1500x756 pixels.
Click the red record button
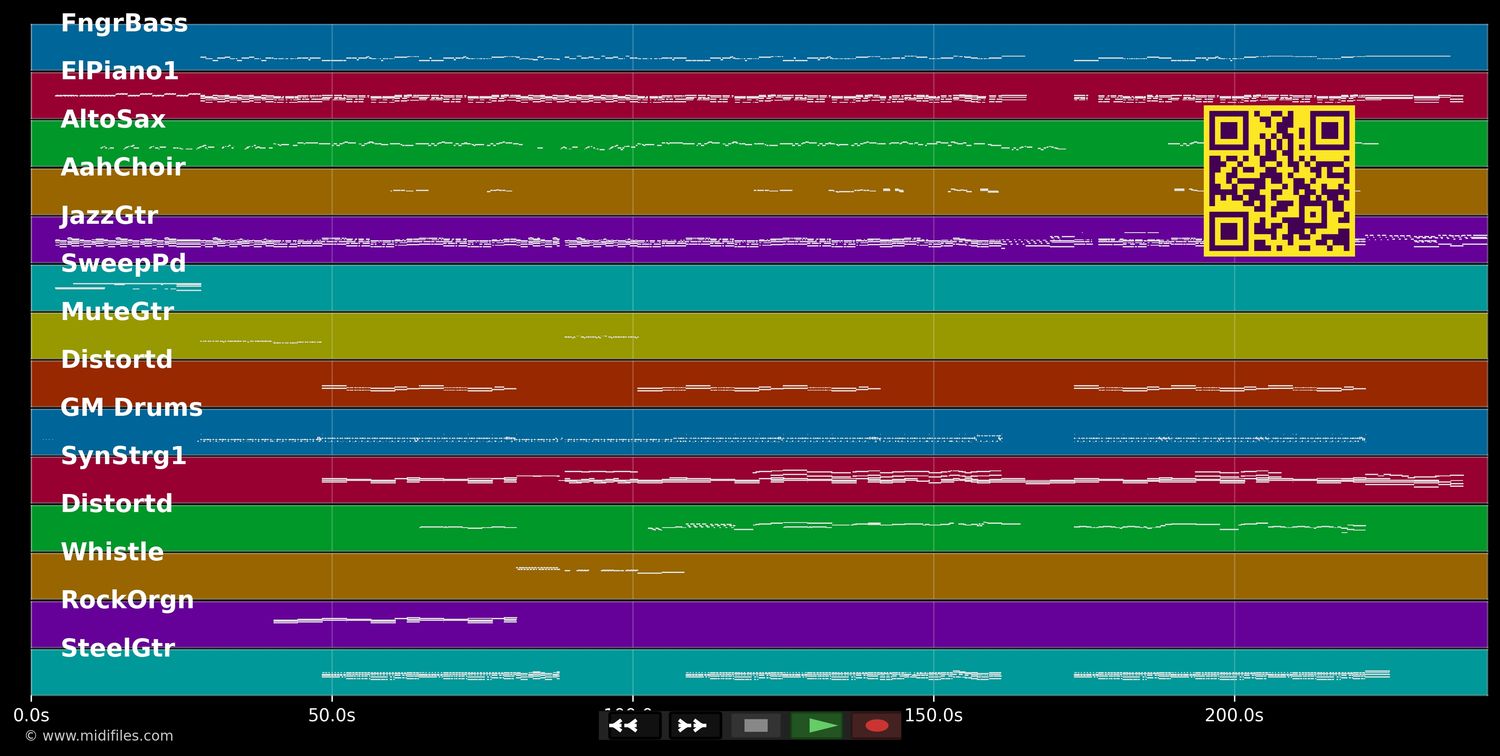(x=877, y=725)
